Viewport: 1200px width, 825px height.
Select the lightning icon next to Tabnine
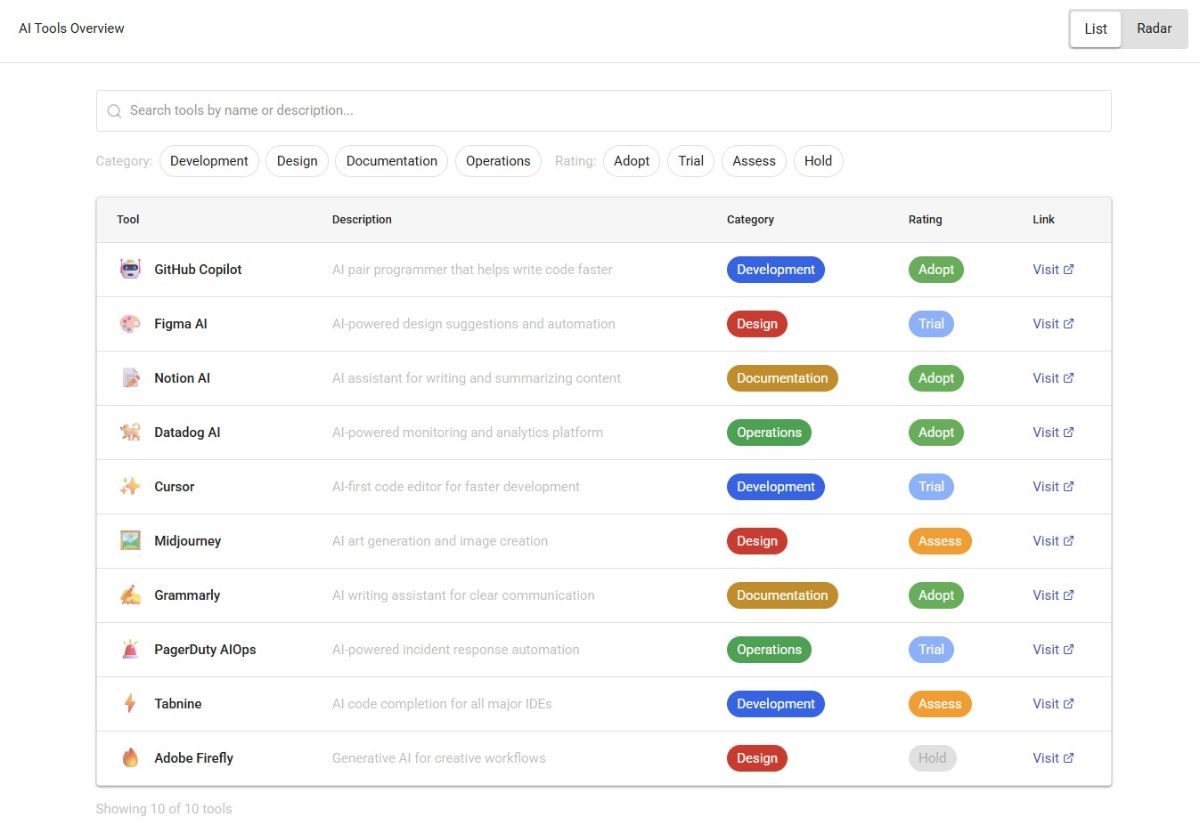(x=131, y=703)
